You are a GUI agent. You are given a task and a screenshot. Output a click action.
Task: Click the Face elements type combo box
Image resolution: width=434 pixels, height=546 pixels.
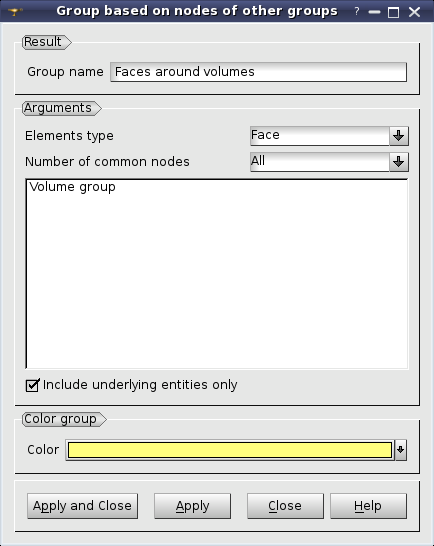pyautogui.click(x=320, y=136)
